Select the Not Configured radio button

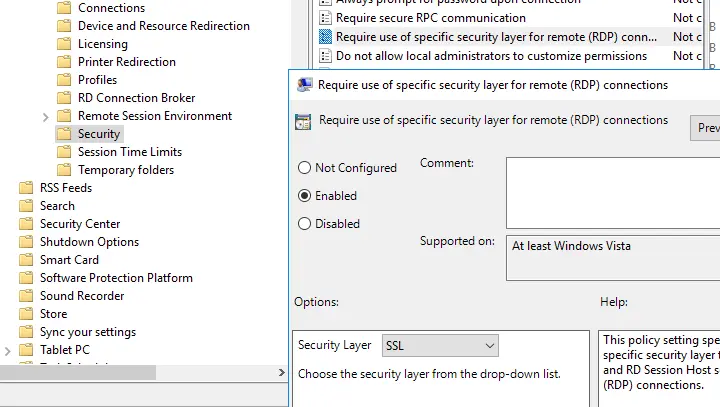(304, 168)
